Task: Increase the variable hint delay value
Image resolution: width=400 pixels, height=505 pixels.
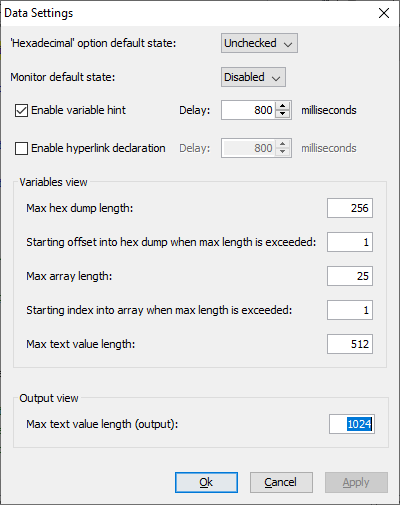Action: (283, 106)
